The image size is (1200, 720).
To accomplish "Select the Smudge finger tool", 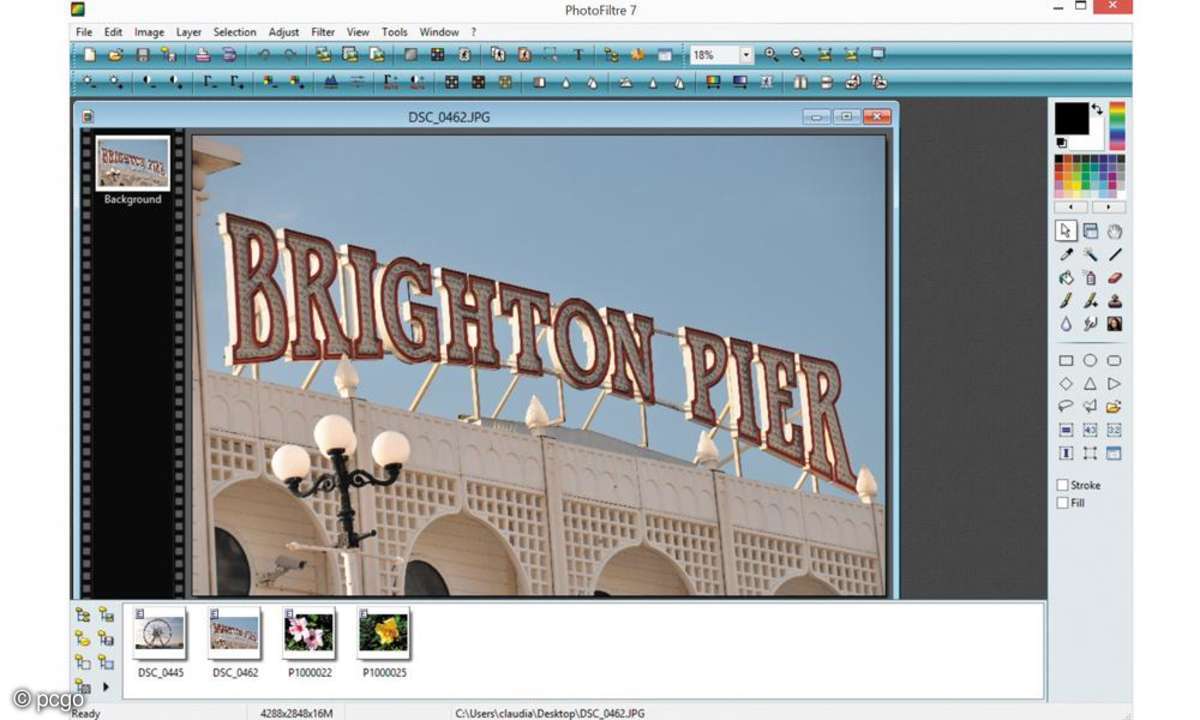I will point(1090,324).
